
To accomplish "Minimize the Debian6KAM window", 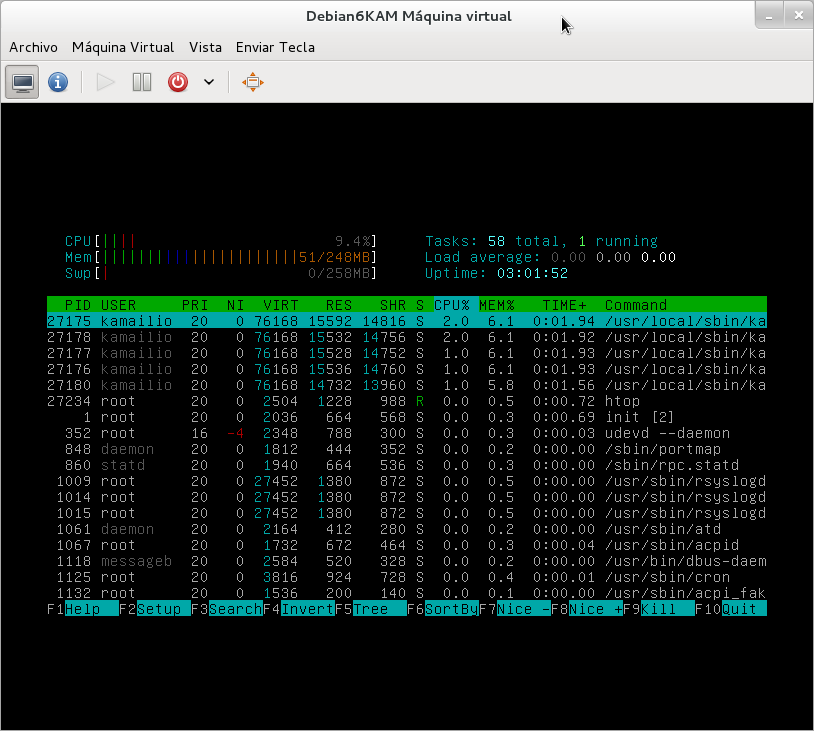I will [x=769, y=17].
